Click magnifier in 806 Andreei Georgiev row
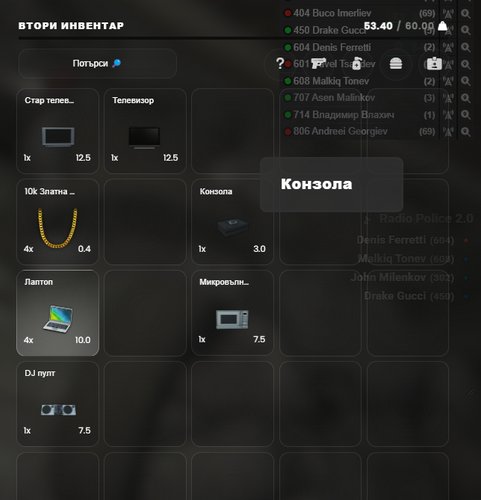481x500 pixels. pyautogui.click(x=466, y=132)
